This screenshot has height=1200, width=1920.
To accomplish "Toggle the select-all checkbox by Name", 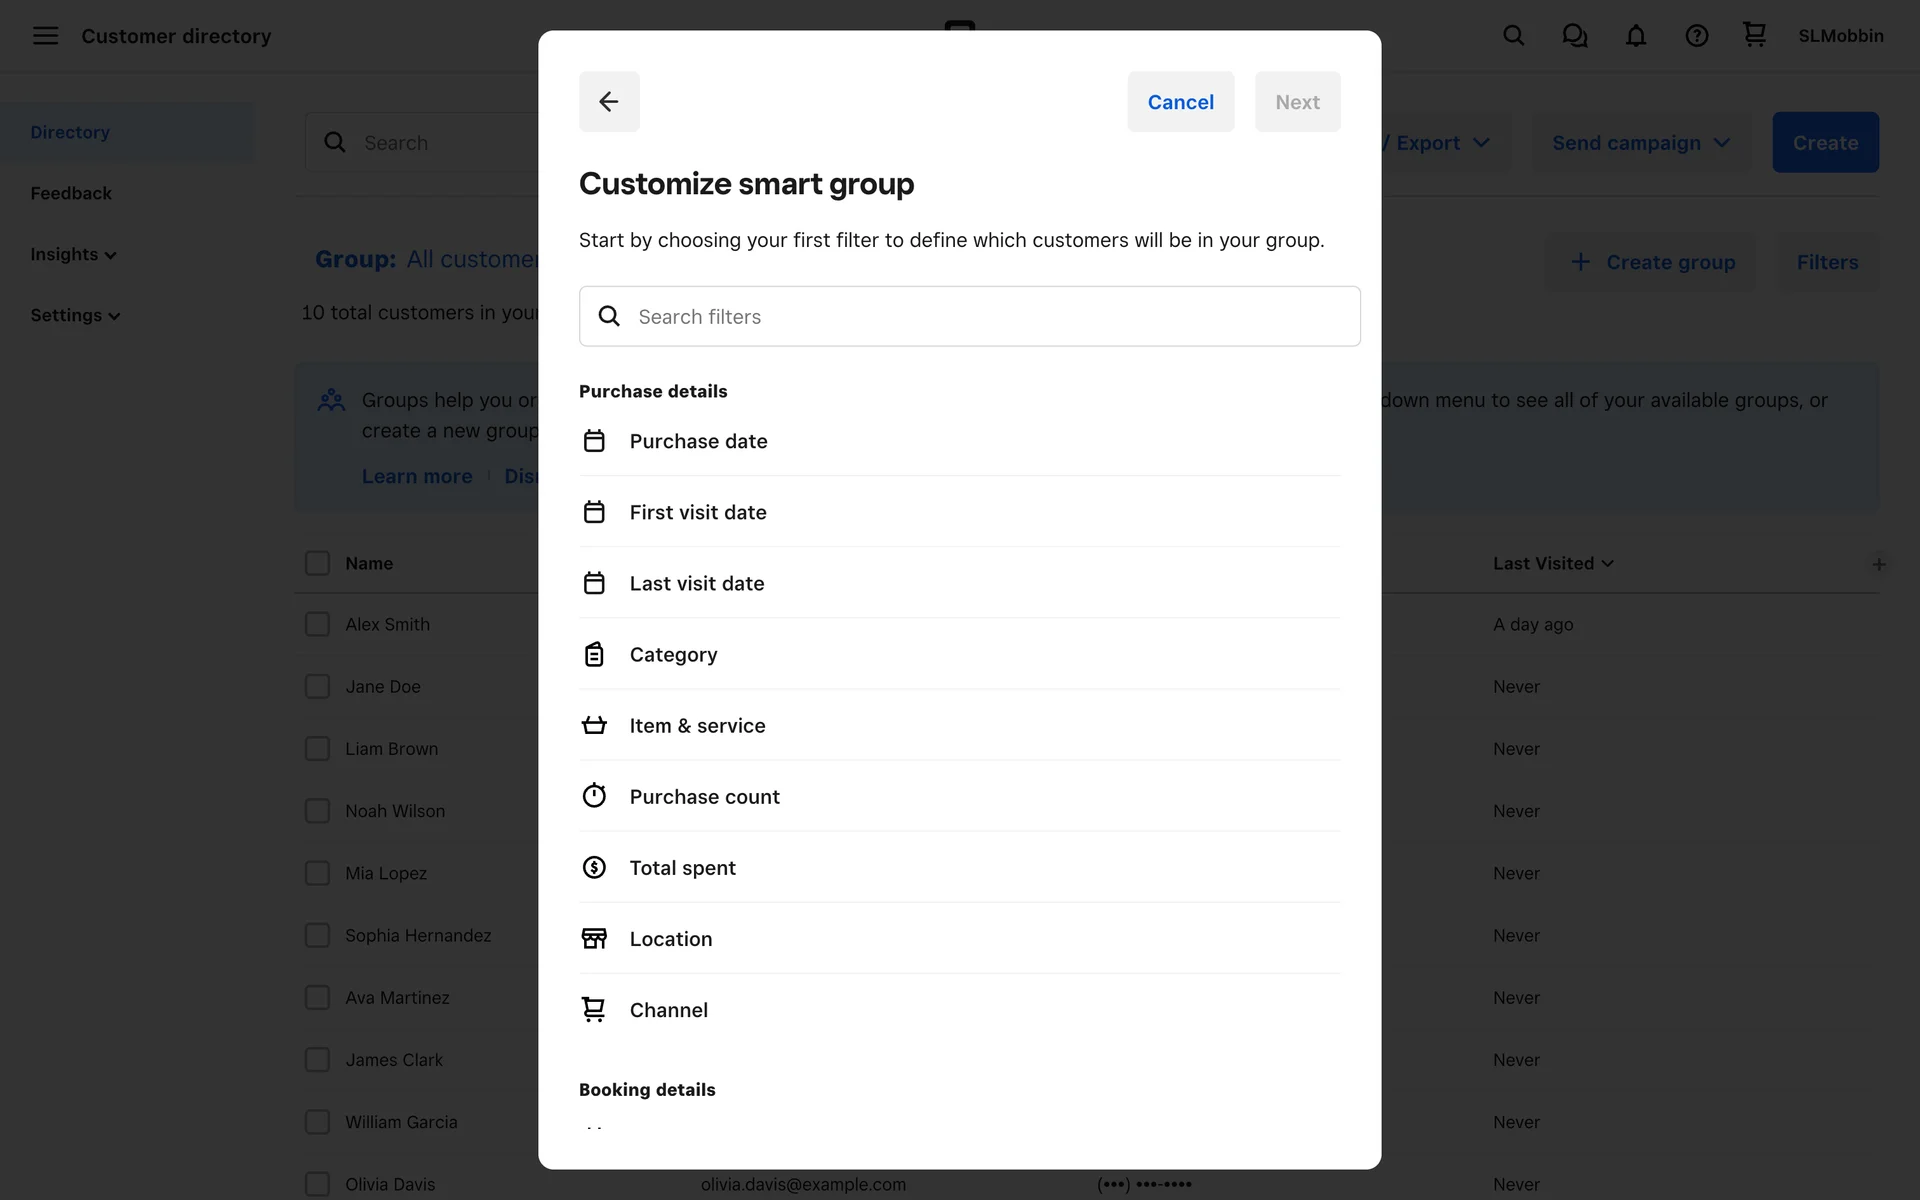I will tap(317, 563).
